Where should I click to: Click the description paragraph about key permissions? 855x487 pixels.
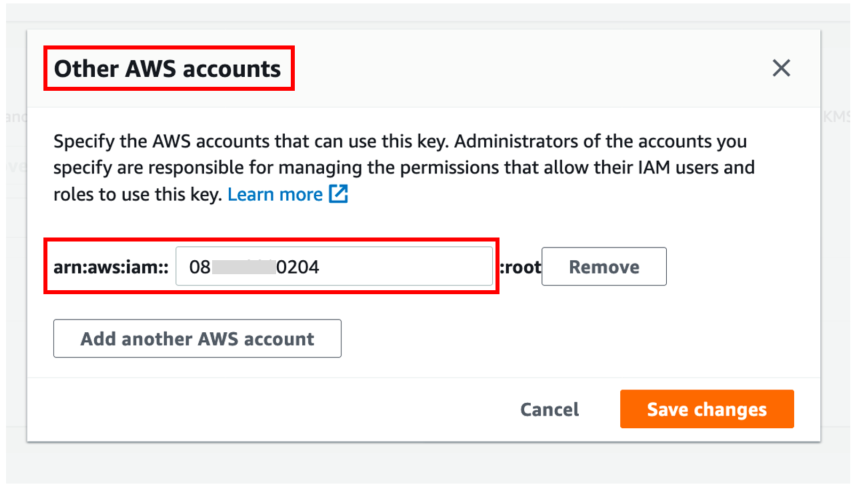coord(404,167)
